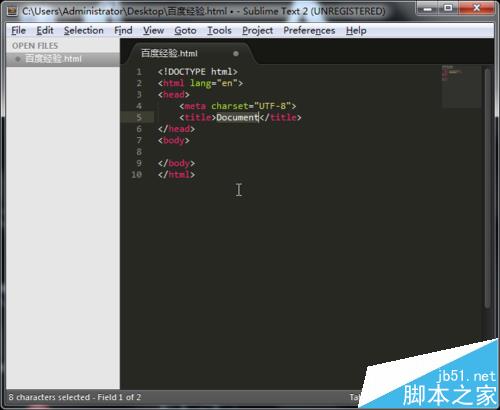This screenshot has width=500, height=410.
Task: Click line number 10 in the gutter
Action: [x=137, y=174]
